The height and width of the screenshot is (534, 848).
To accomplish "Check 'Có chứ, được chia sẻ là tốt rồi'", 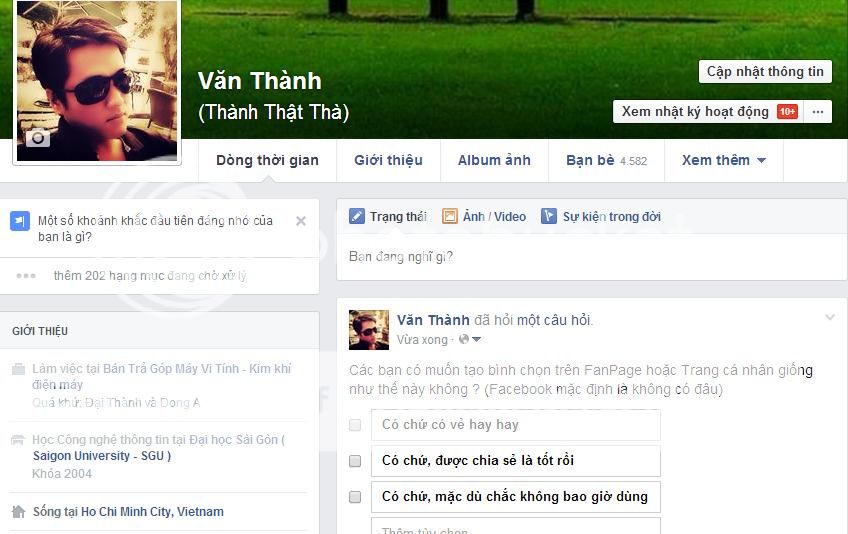I will coord(355,461).
